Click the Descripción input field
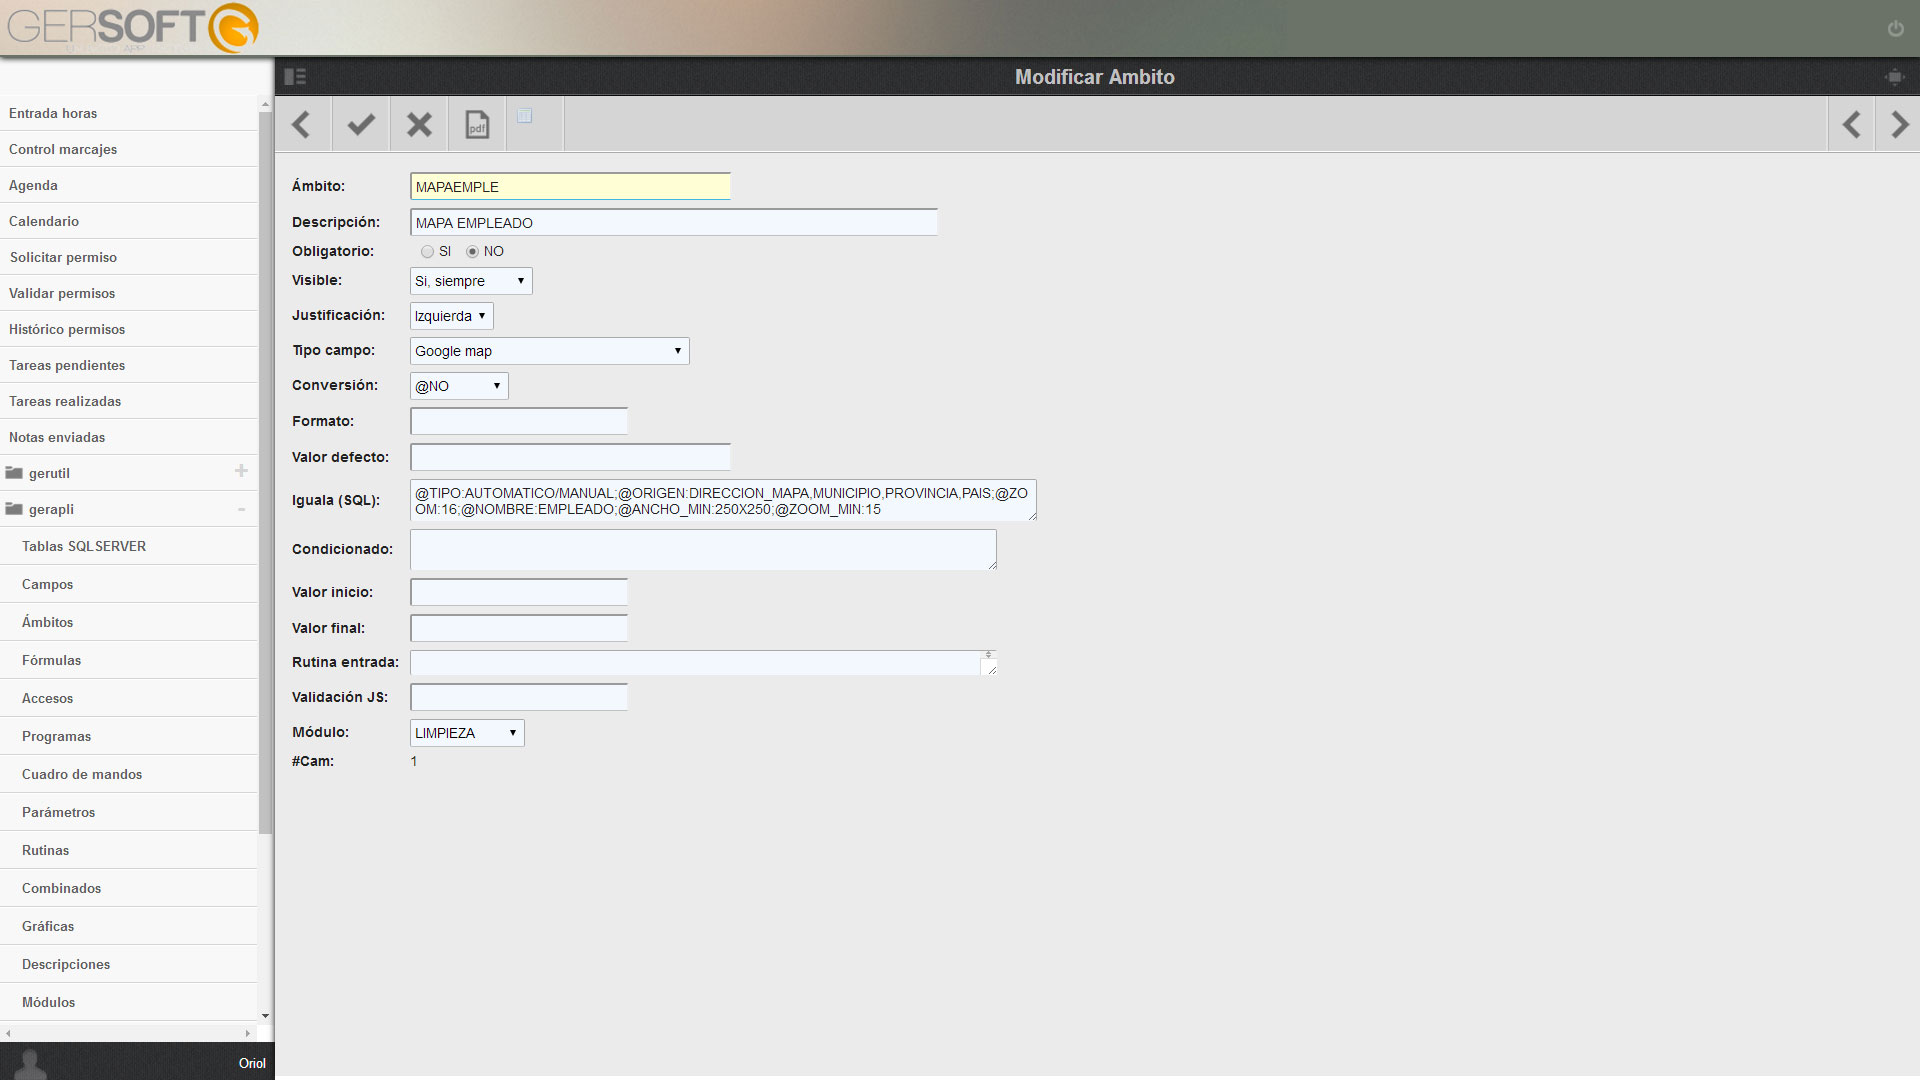 (x=674, y=223)
